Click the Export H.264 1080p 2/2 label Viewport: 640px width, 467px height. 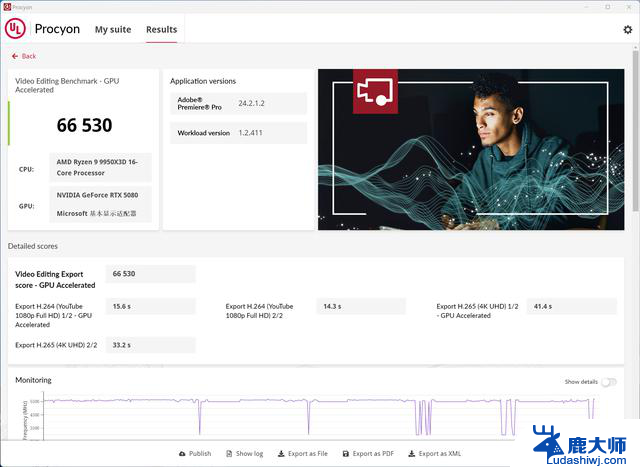(259, 311)
